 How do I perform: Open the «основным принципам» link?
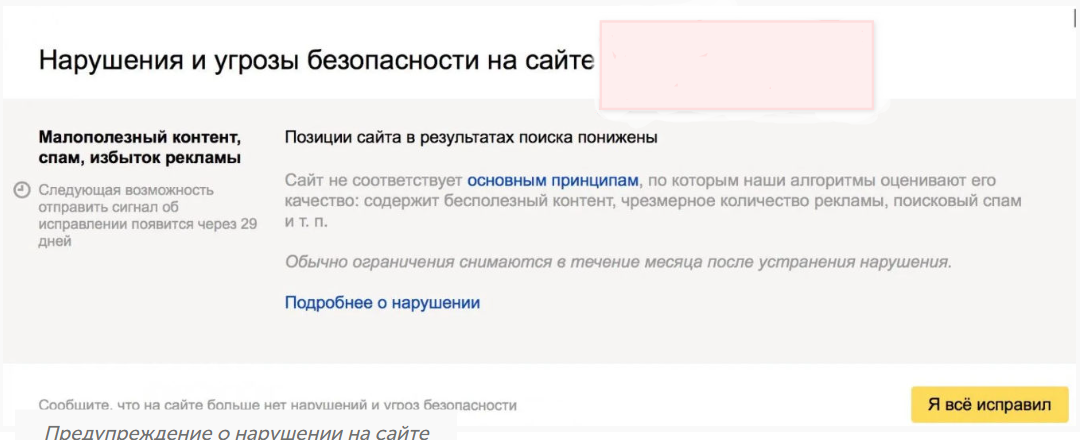pyautogui.click(x=553, y=181)
